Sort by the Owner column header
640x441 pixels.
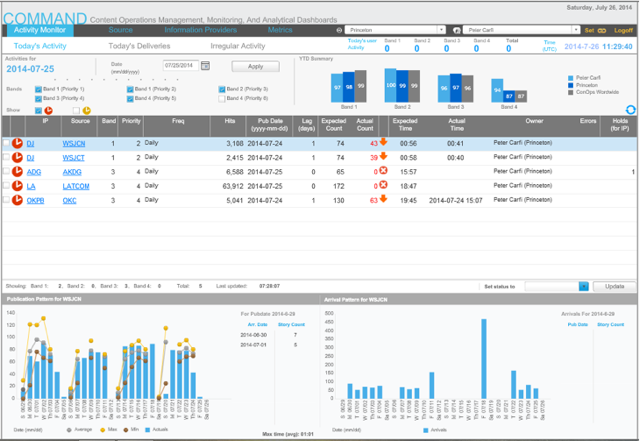pos(534,121)
